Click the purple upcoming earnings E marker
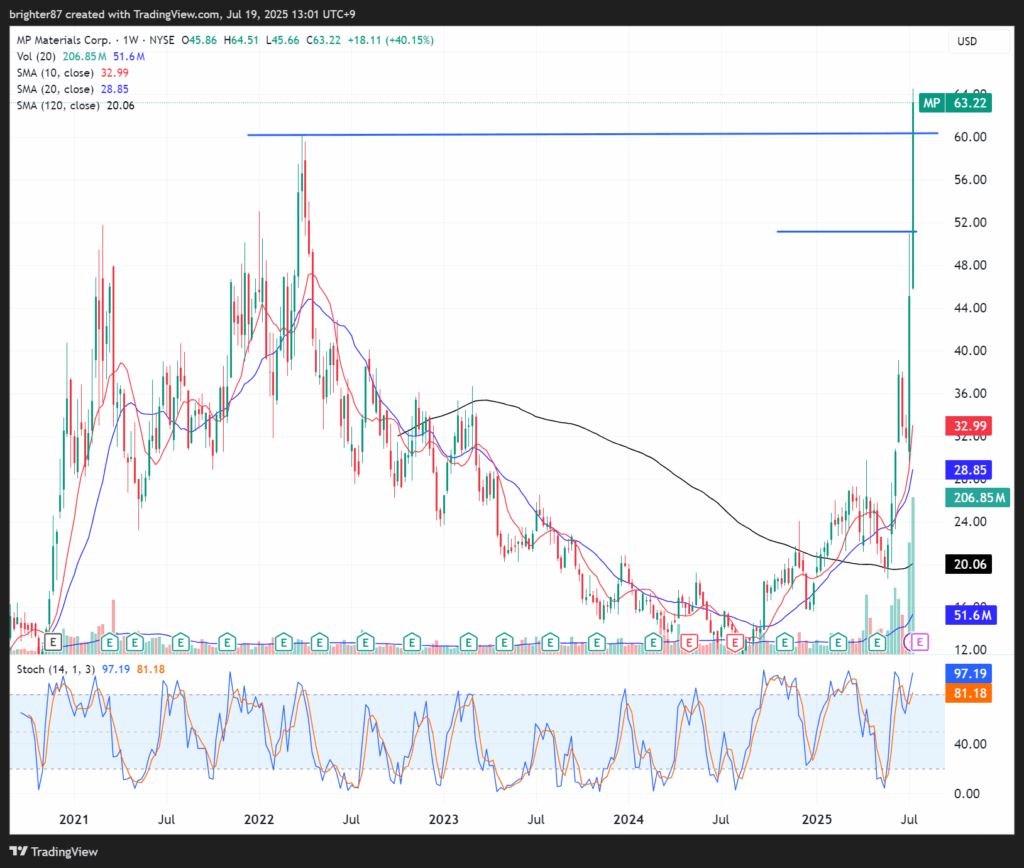1024x868 pixels. (x=920, y=642)
